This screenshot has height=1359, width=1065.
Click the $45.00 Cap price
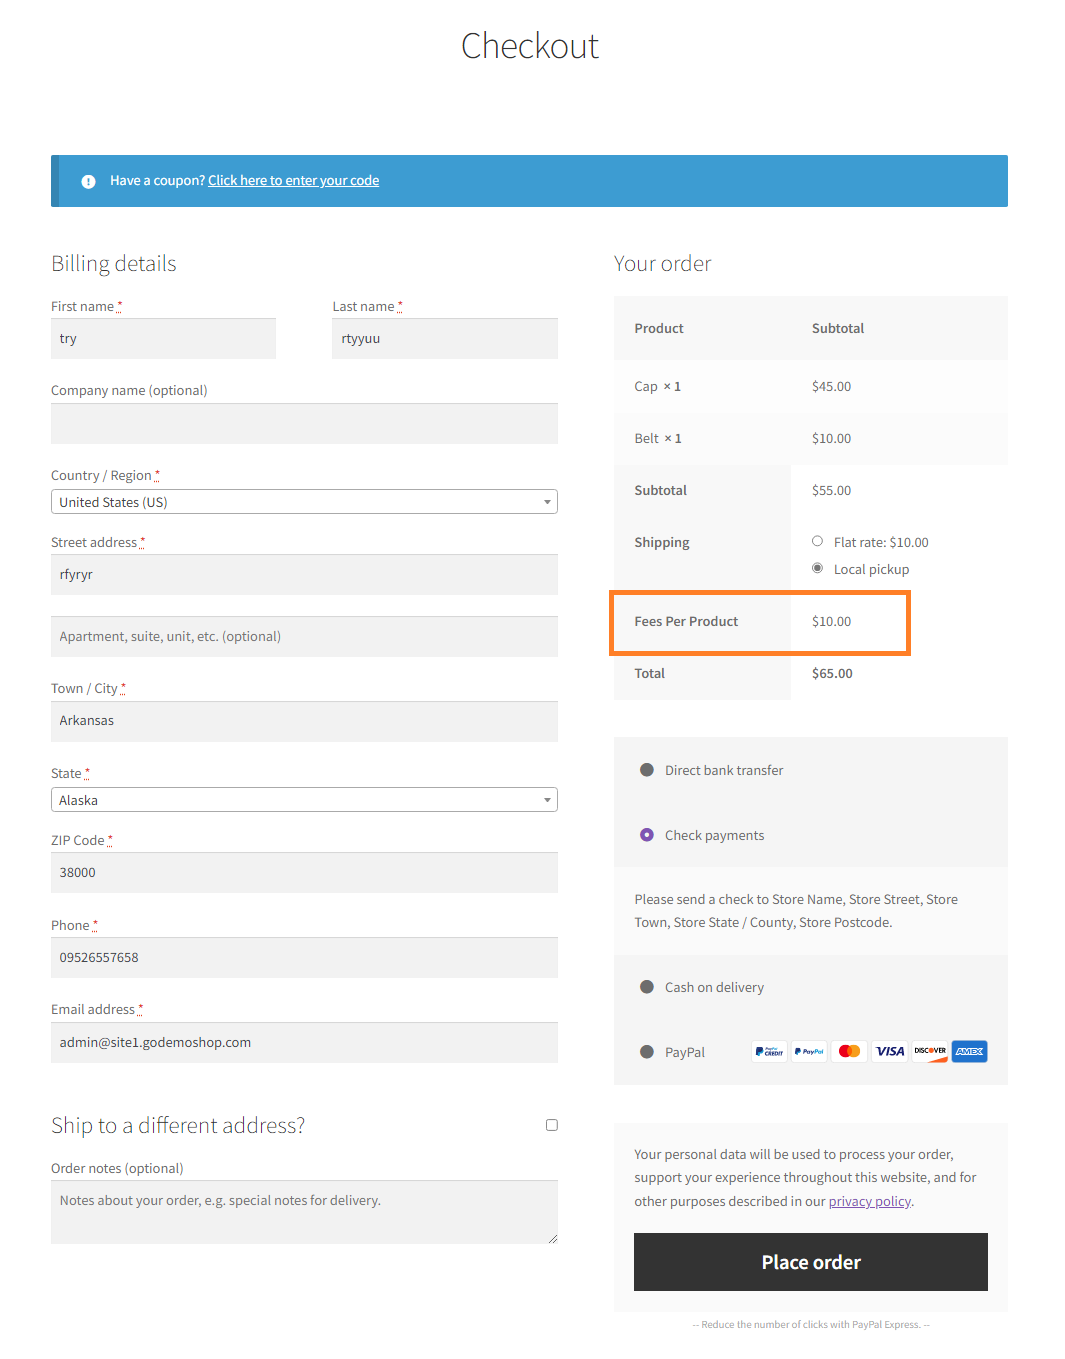click(831, 386)
